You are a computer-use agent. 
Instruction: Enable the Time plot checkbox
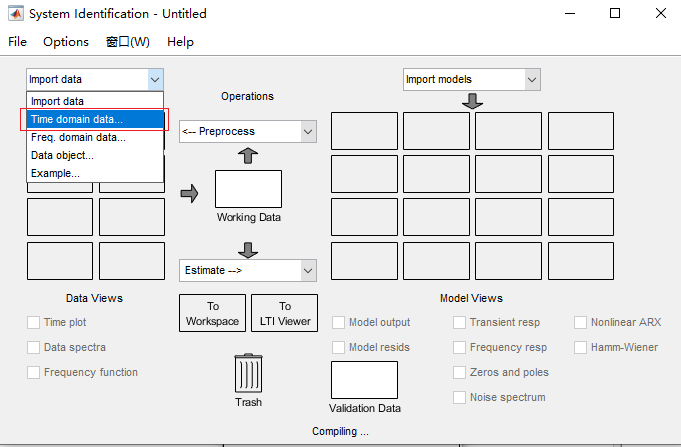coord(35,322)
